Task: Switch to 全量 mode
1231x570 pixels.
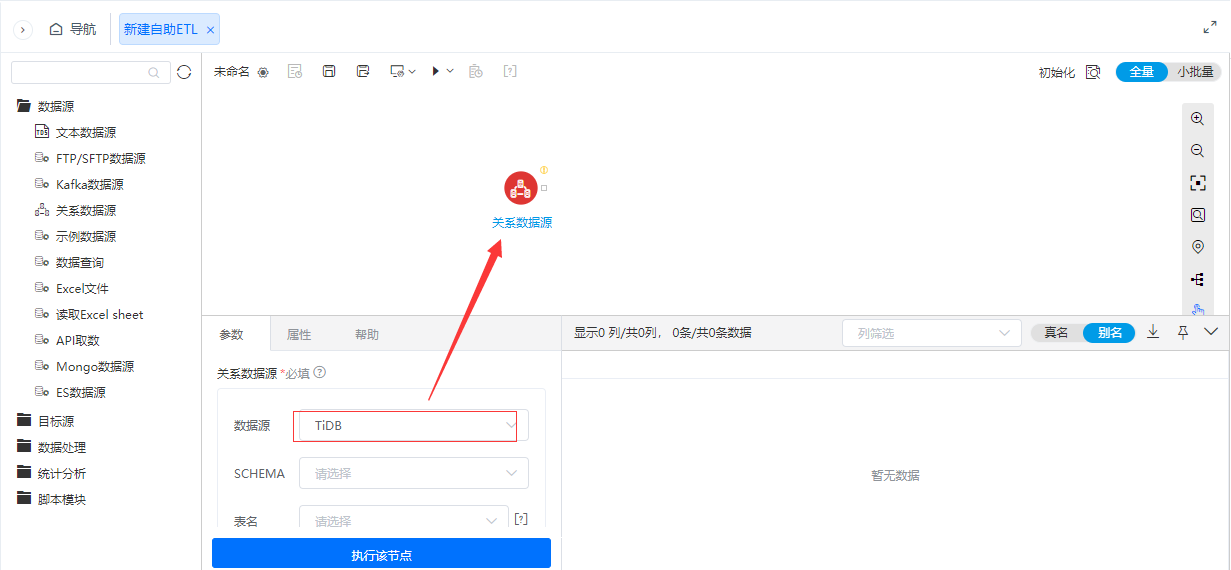Action: (1141, 72)
